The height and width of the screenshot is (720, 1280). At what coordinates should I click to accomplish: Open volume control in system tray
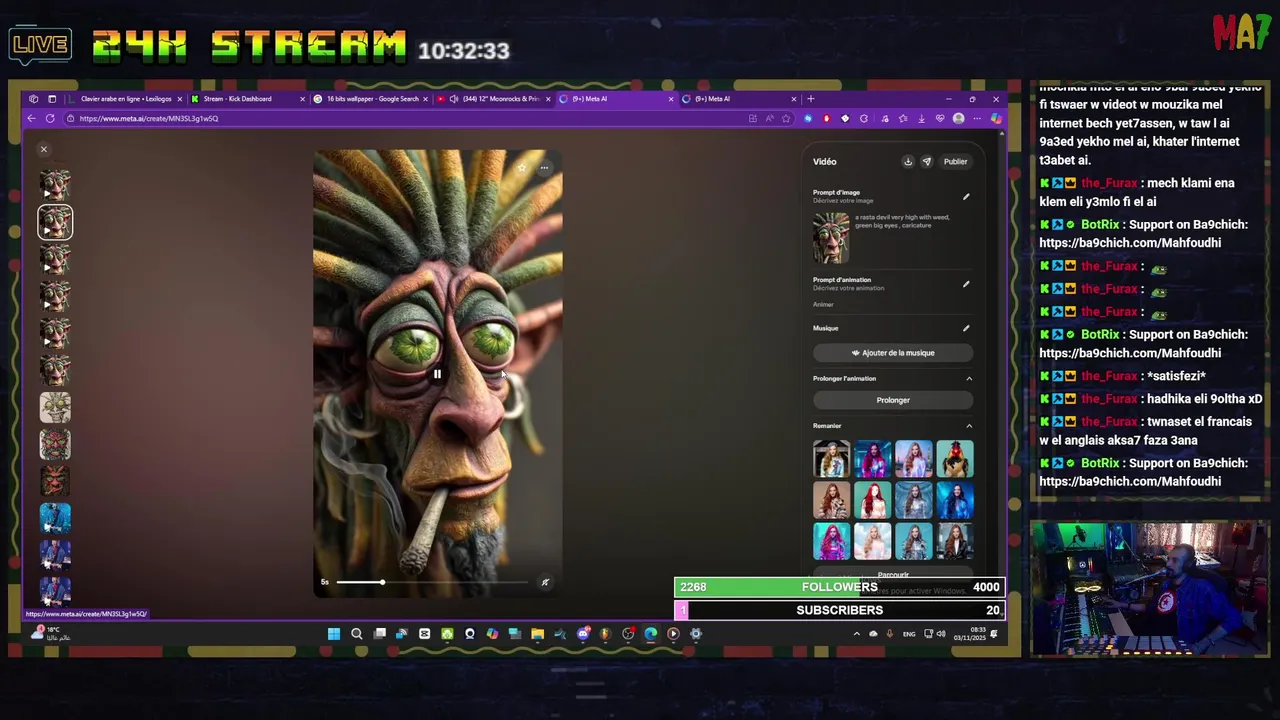tap(941, 633)
